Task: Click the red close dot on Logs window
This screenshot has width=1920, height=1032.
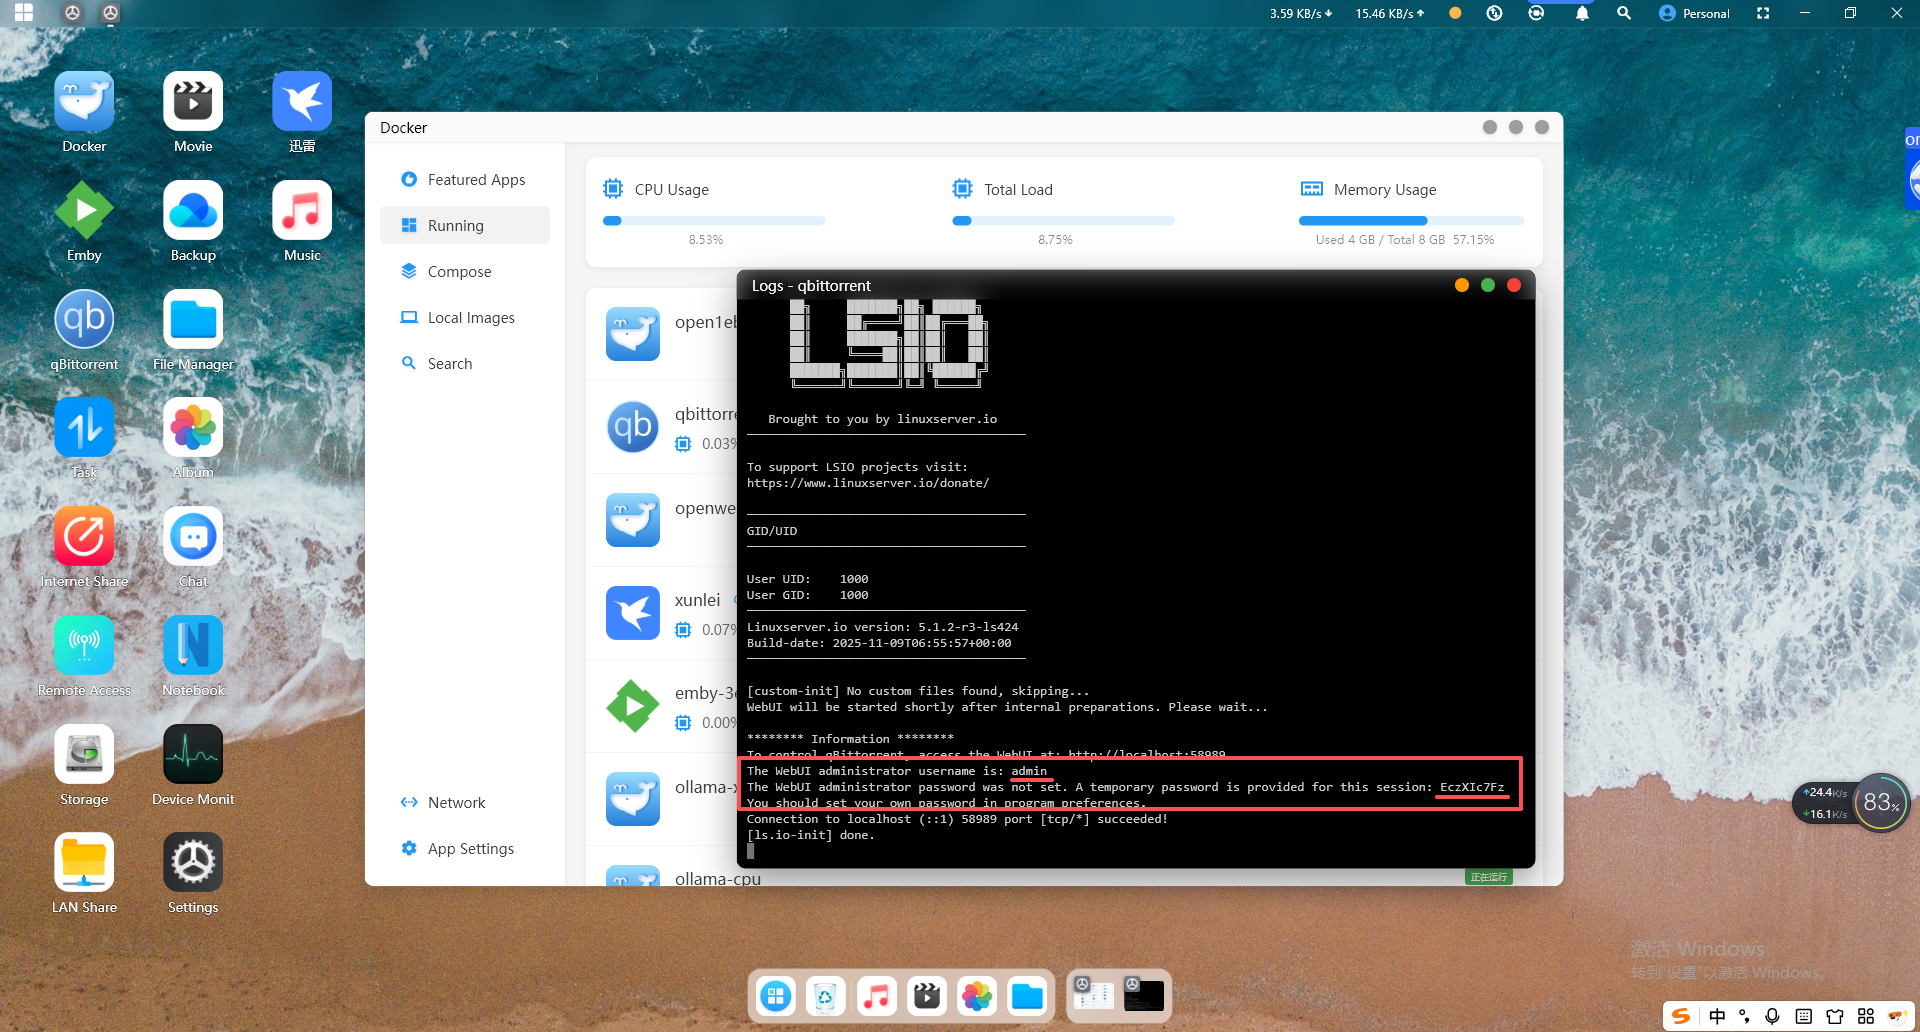Action: 1514,285
